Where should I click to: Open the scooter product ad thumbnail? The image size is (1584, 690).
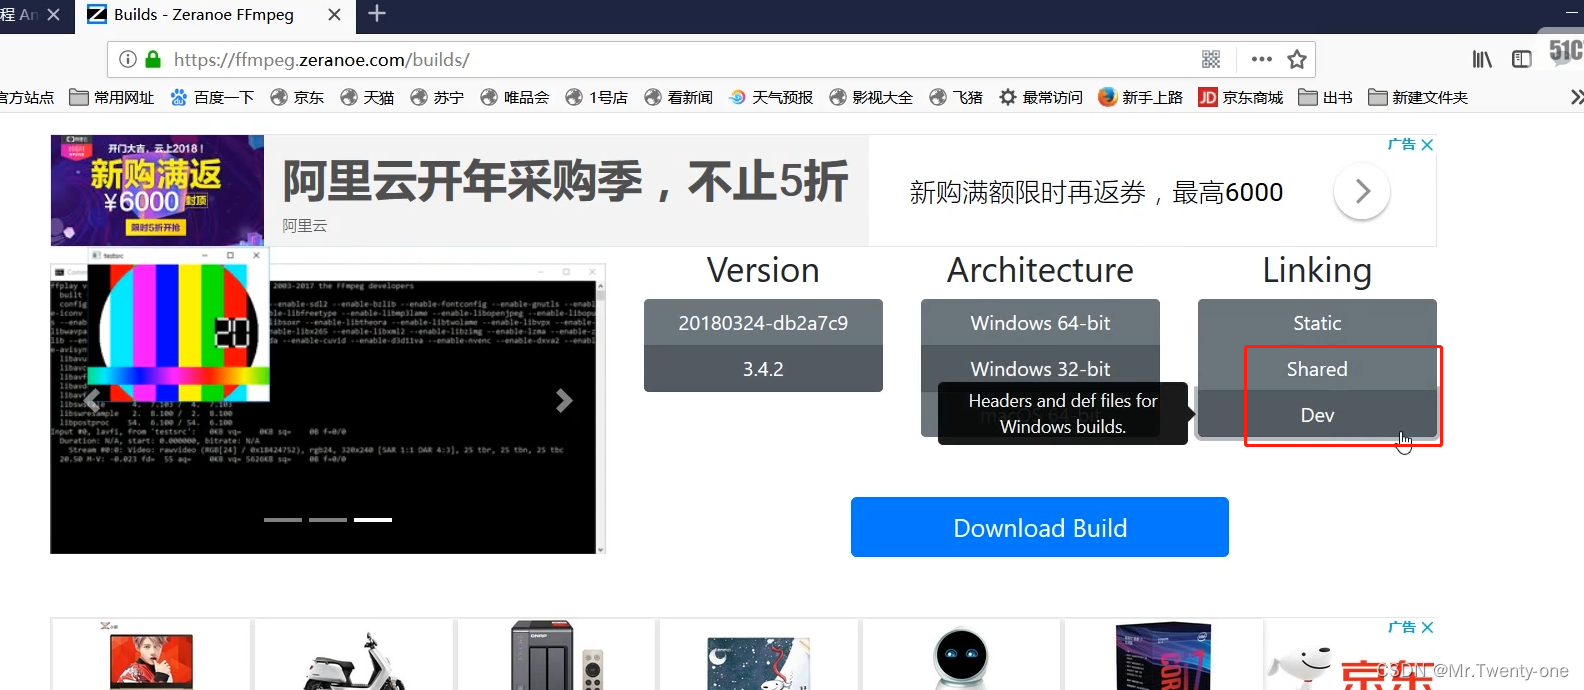pos(354,655)
